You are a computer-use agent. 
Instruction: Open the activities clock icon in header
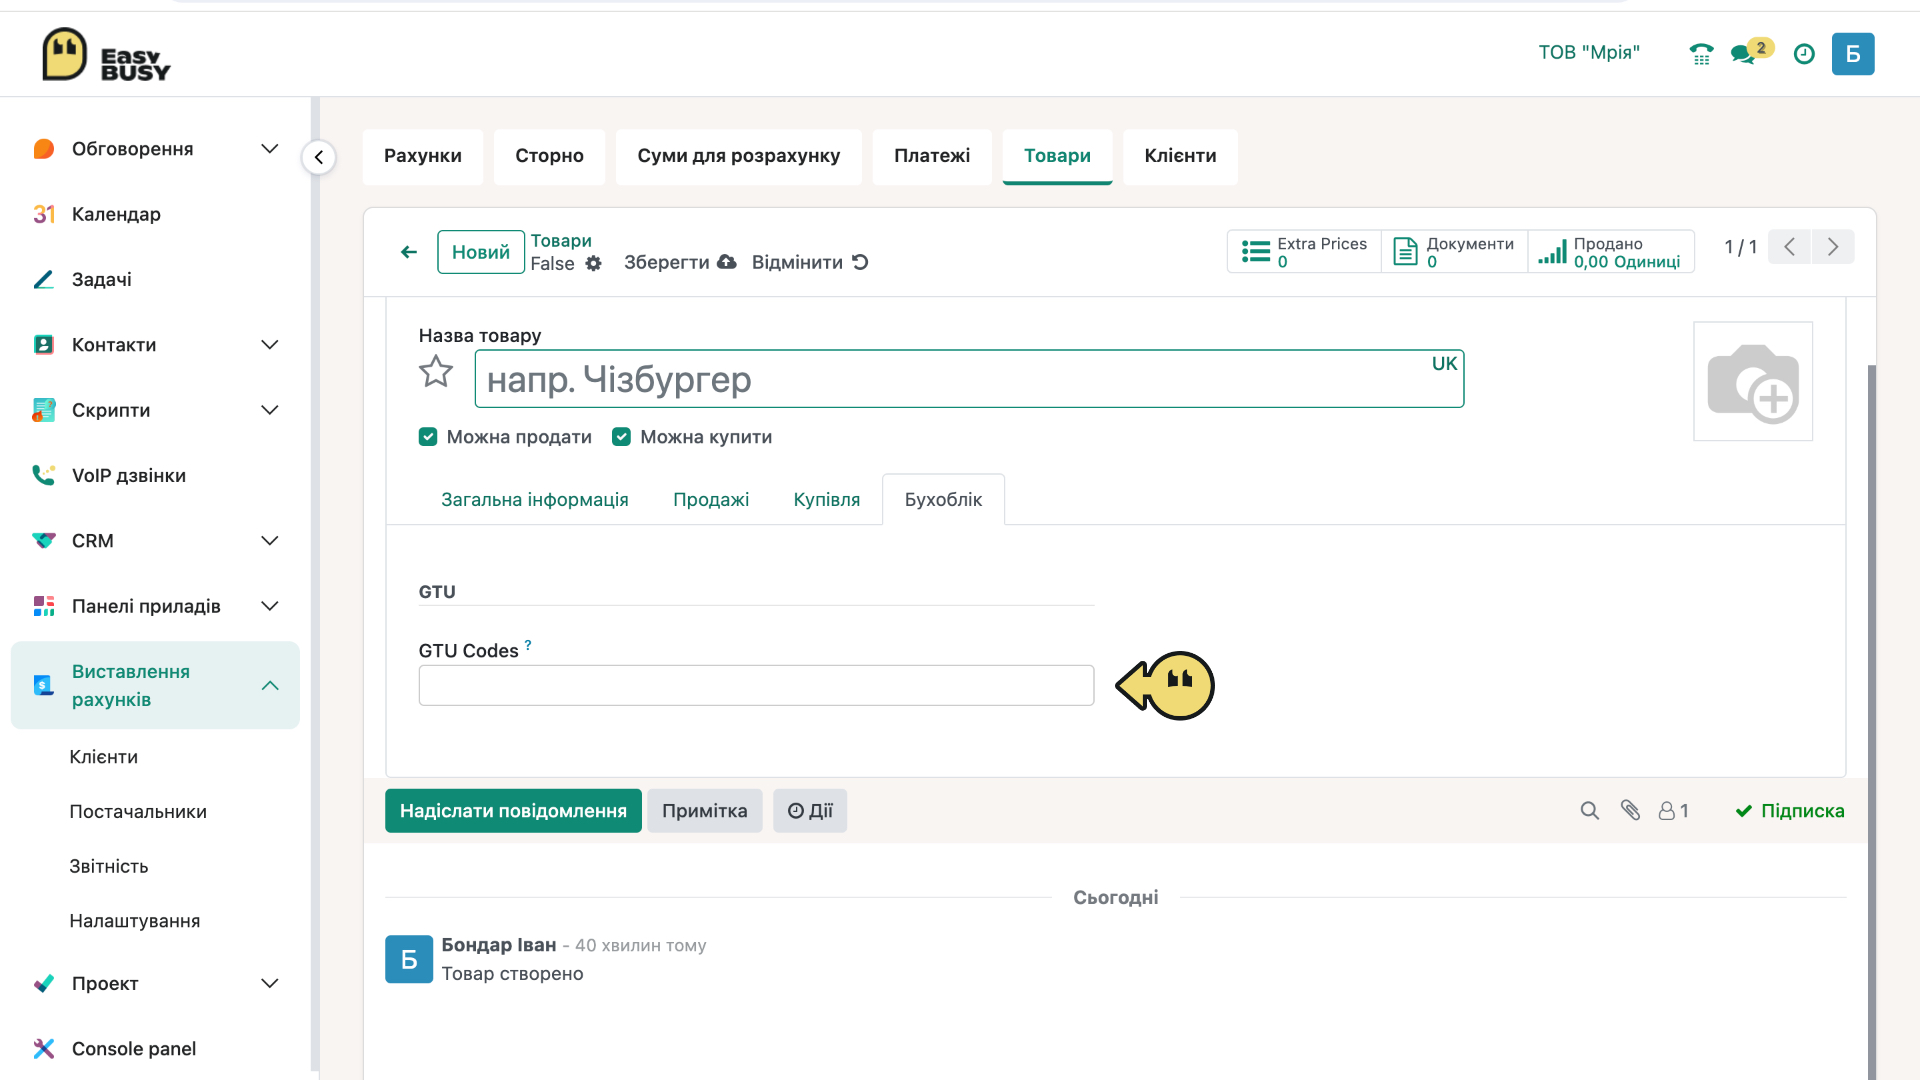tap(1804, 54)
